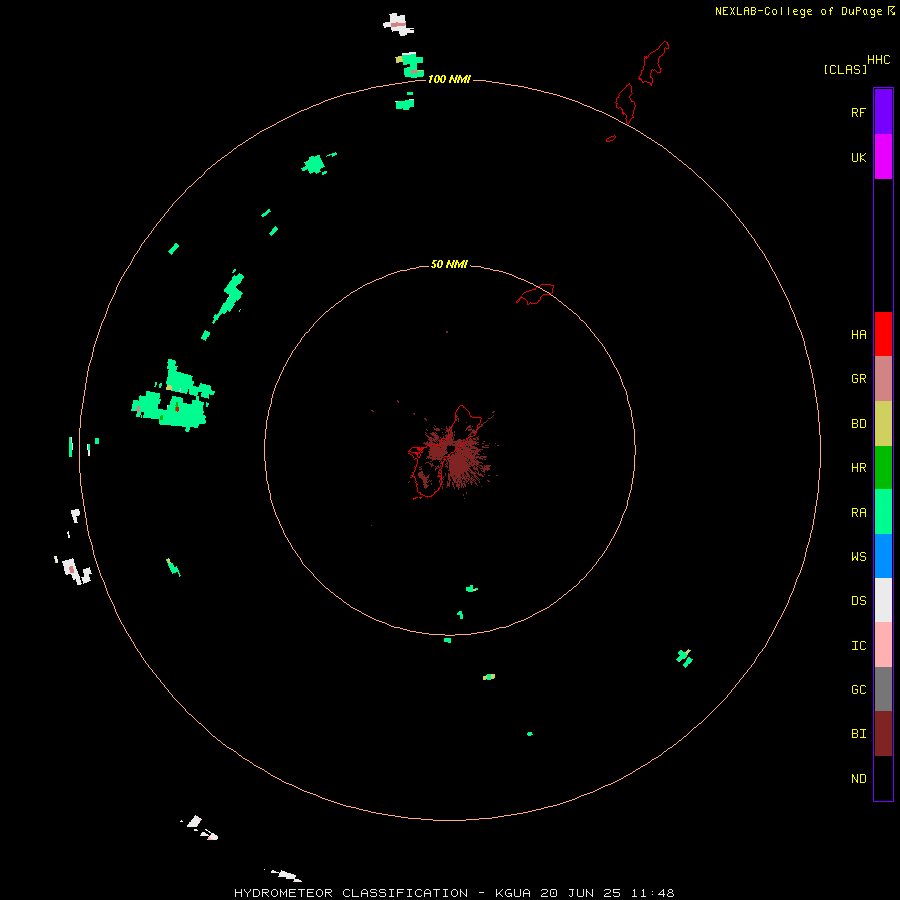The width and height of the screenshot is (900, 900).
Task: Click the ND black legend swatch
Action: click(x=883, y=778)
